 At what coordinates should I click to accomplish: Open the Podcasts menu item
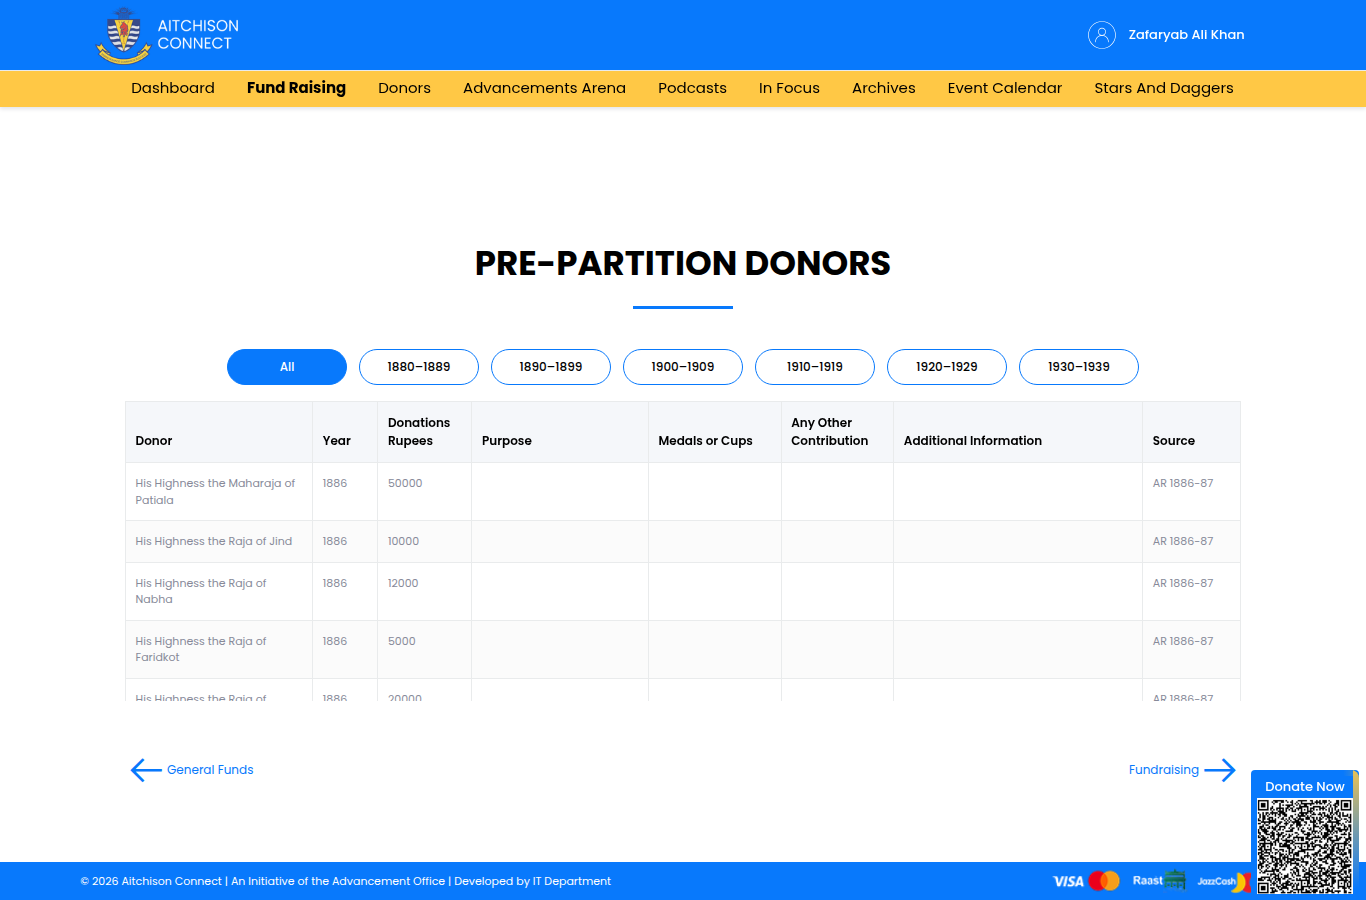692,88
